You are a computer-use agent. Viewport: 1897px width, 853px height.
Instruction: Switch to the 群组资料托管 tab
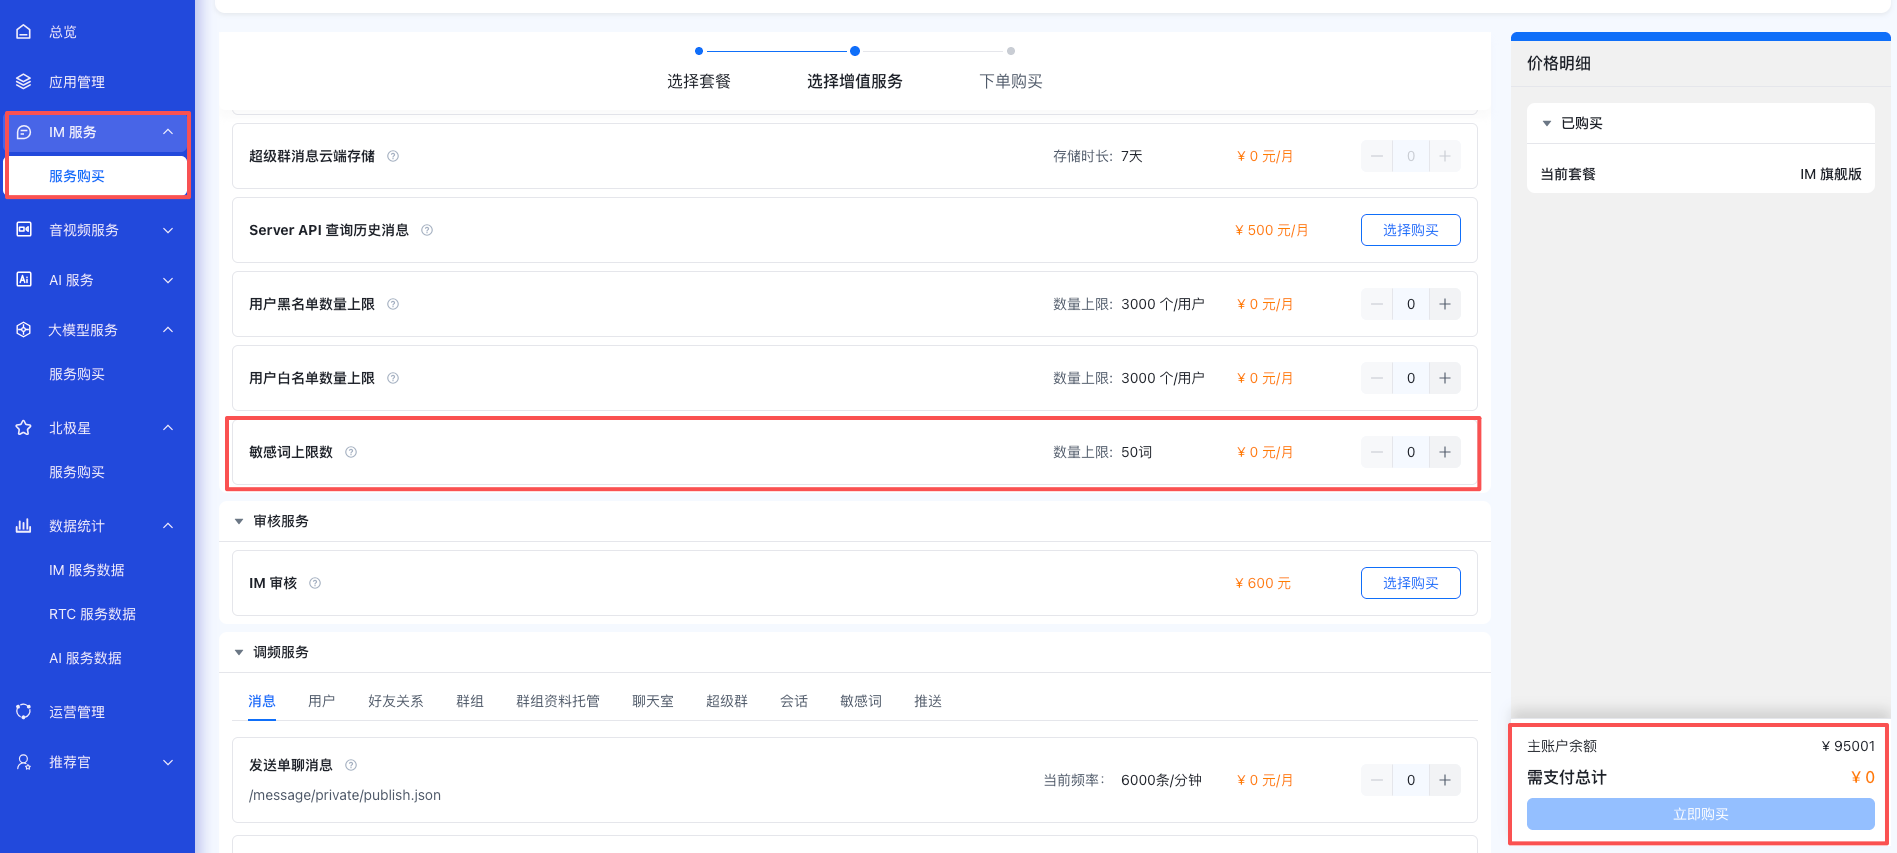click(558, 701)
